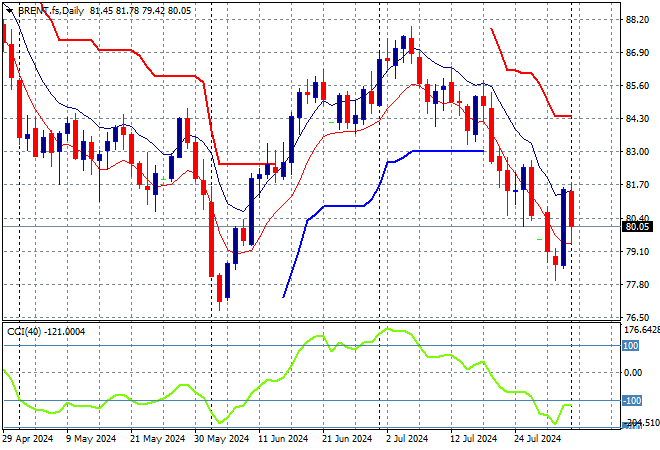Click the 176.6428 CCI scale value
This screenshot has height=450, width=660.
tap(641, 329)
